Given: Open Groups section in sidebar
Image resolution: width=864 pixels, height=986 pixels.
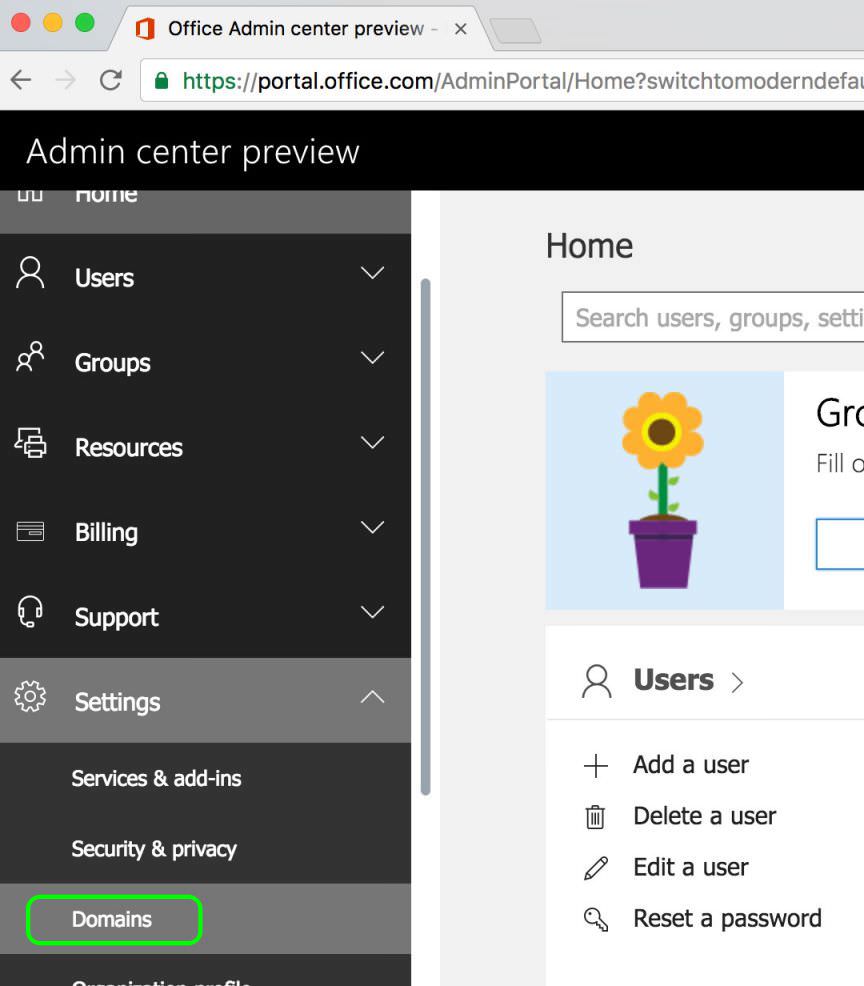Looking at the screenshot, I should click(x=205, y=361).
